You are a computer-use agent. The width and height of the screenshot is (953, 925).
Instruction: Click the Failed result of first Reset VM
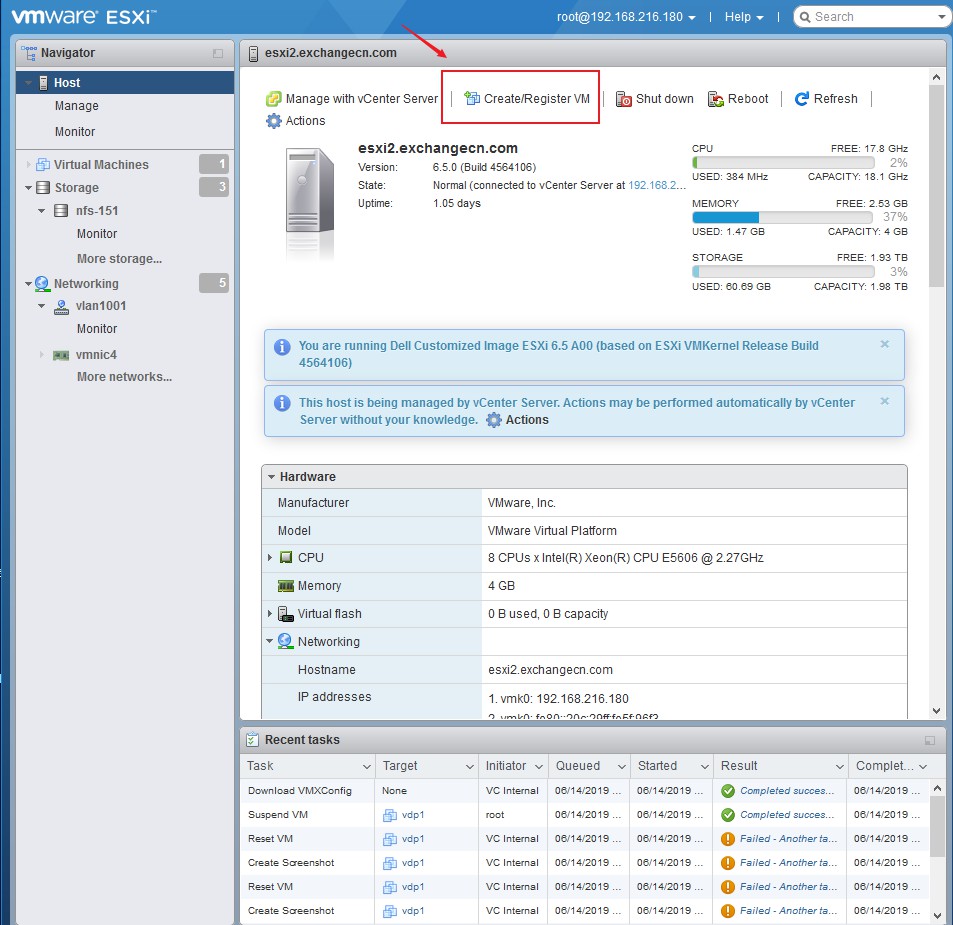(x=788, y=839)
